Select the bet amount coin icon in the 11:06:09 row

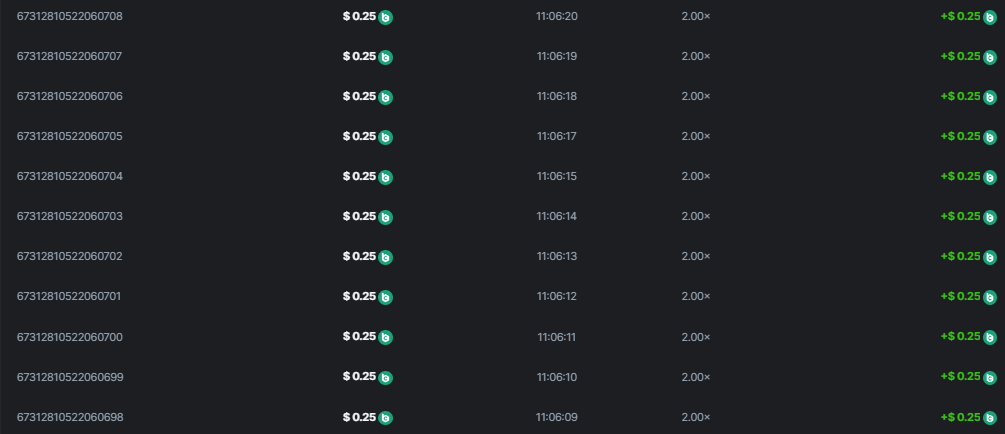(x=386, y=417)
